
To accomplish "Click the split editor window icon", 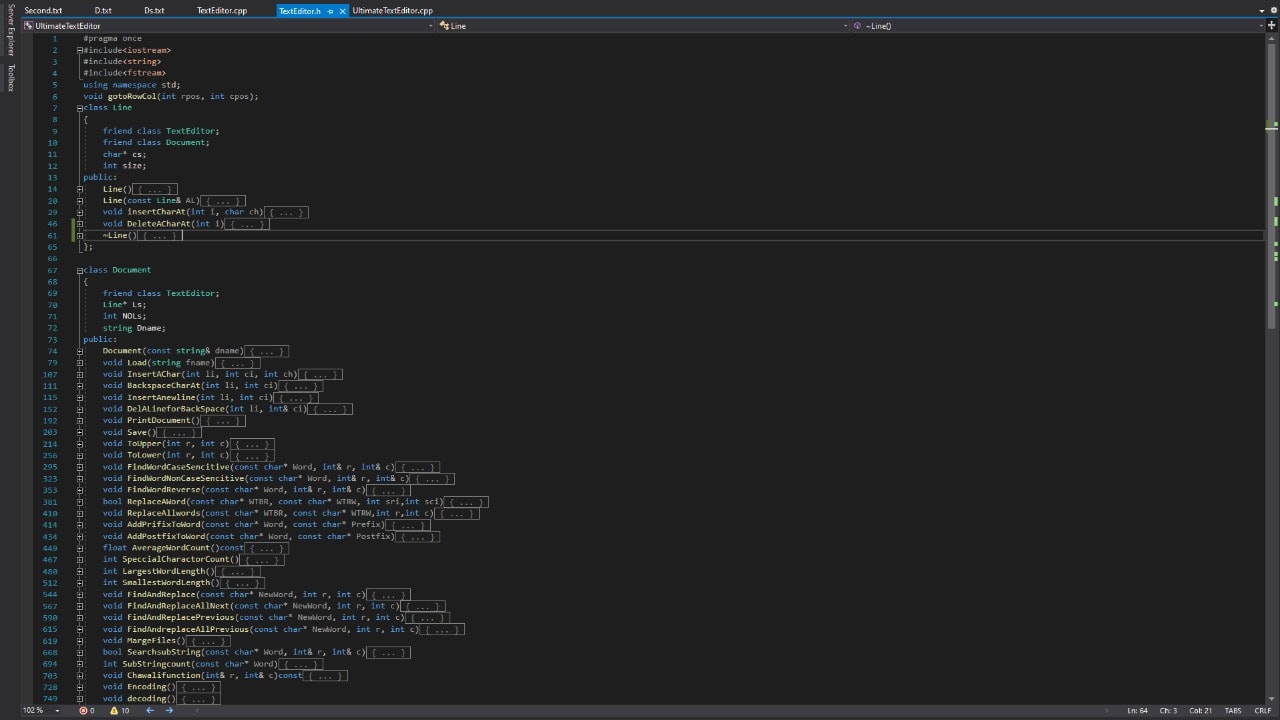I will tap(1271, 26).
